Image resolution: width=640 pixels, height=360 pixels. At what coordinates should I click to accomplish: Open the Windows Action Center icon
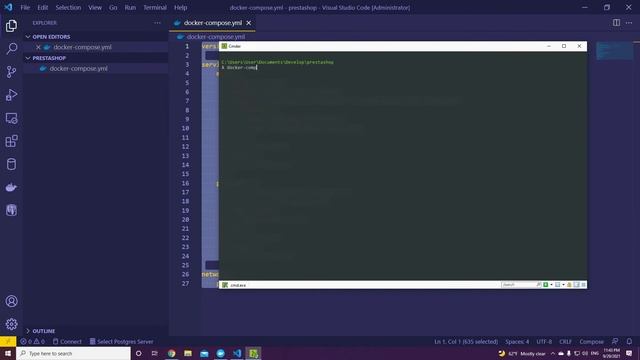pyautogui.click(x=629, y=353)
